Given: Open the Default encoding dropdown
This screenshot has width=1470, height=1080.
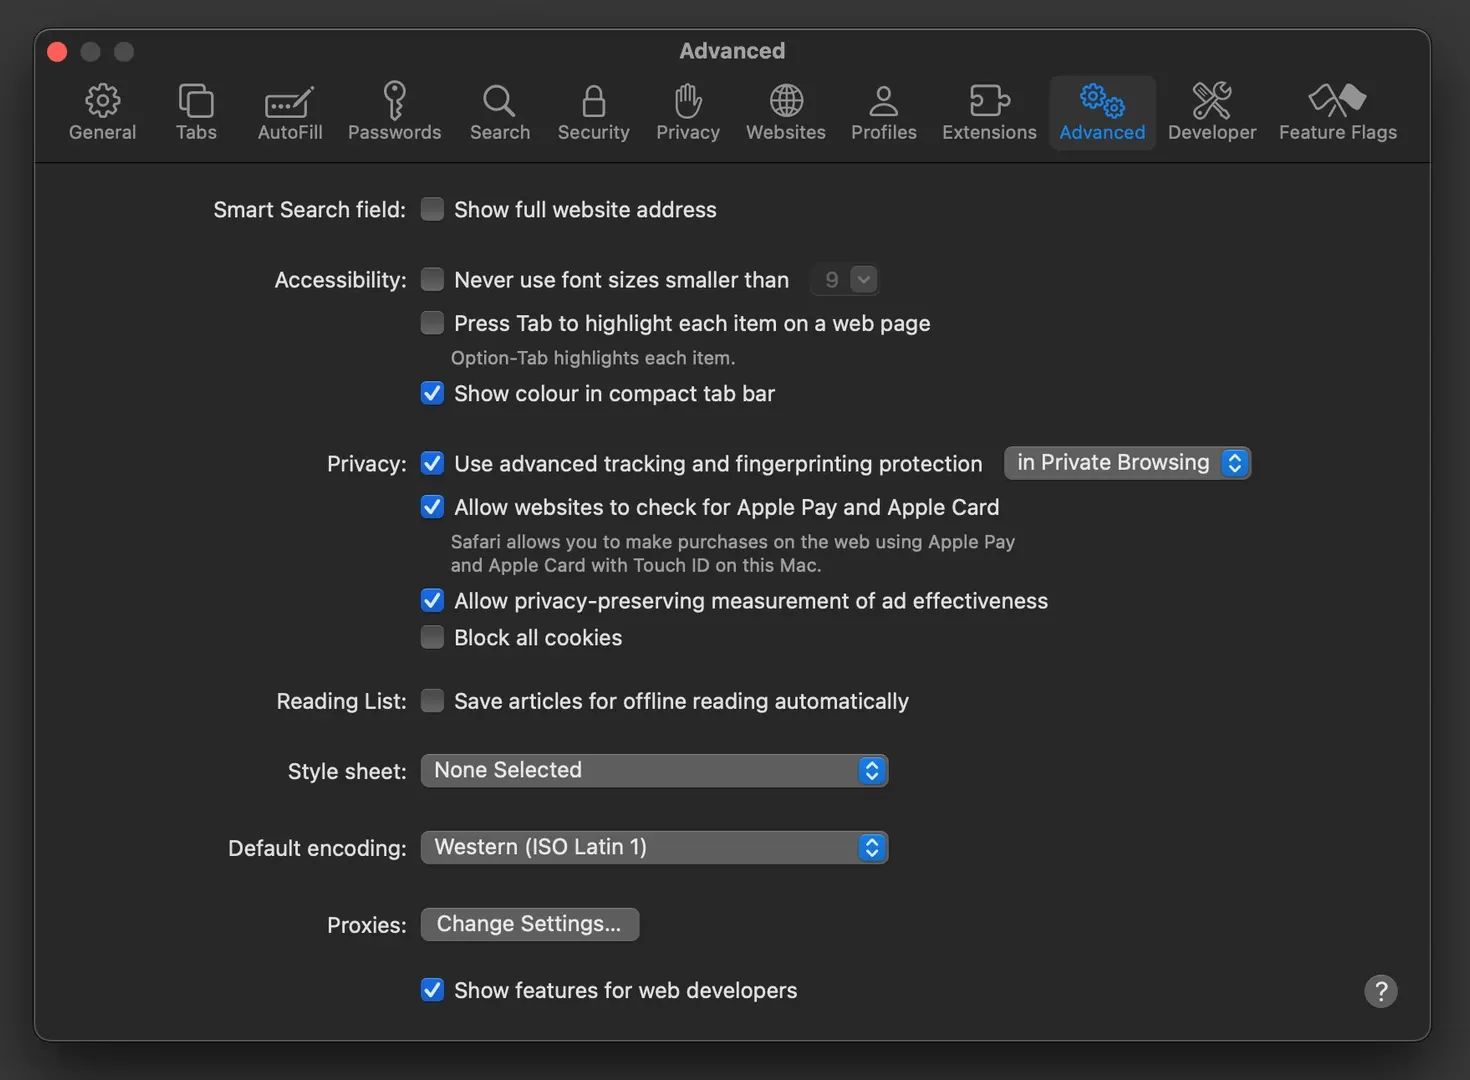Looking at the screenshot, I should pos(654,848).
